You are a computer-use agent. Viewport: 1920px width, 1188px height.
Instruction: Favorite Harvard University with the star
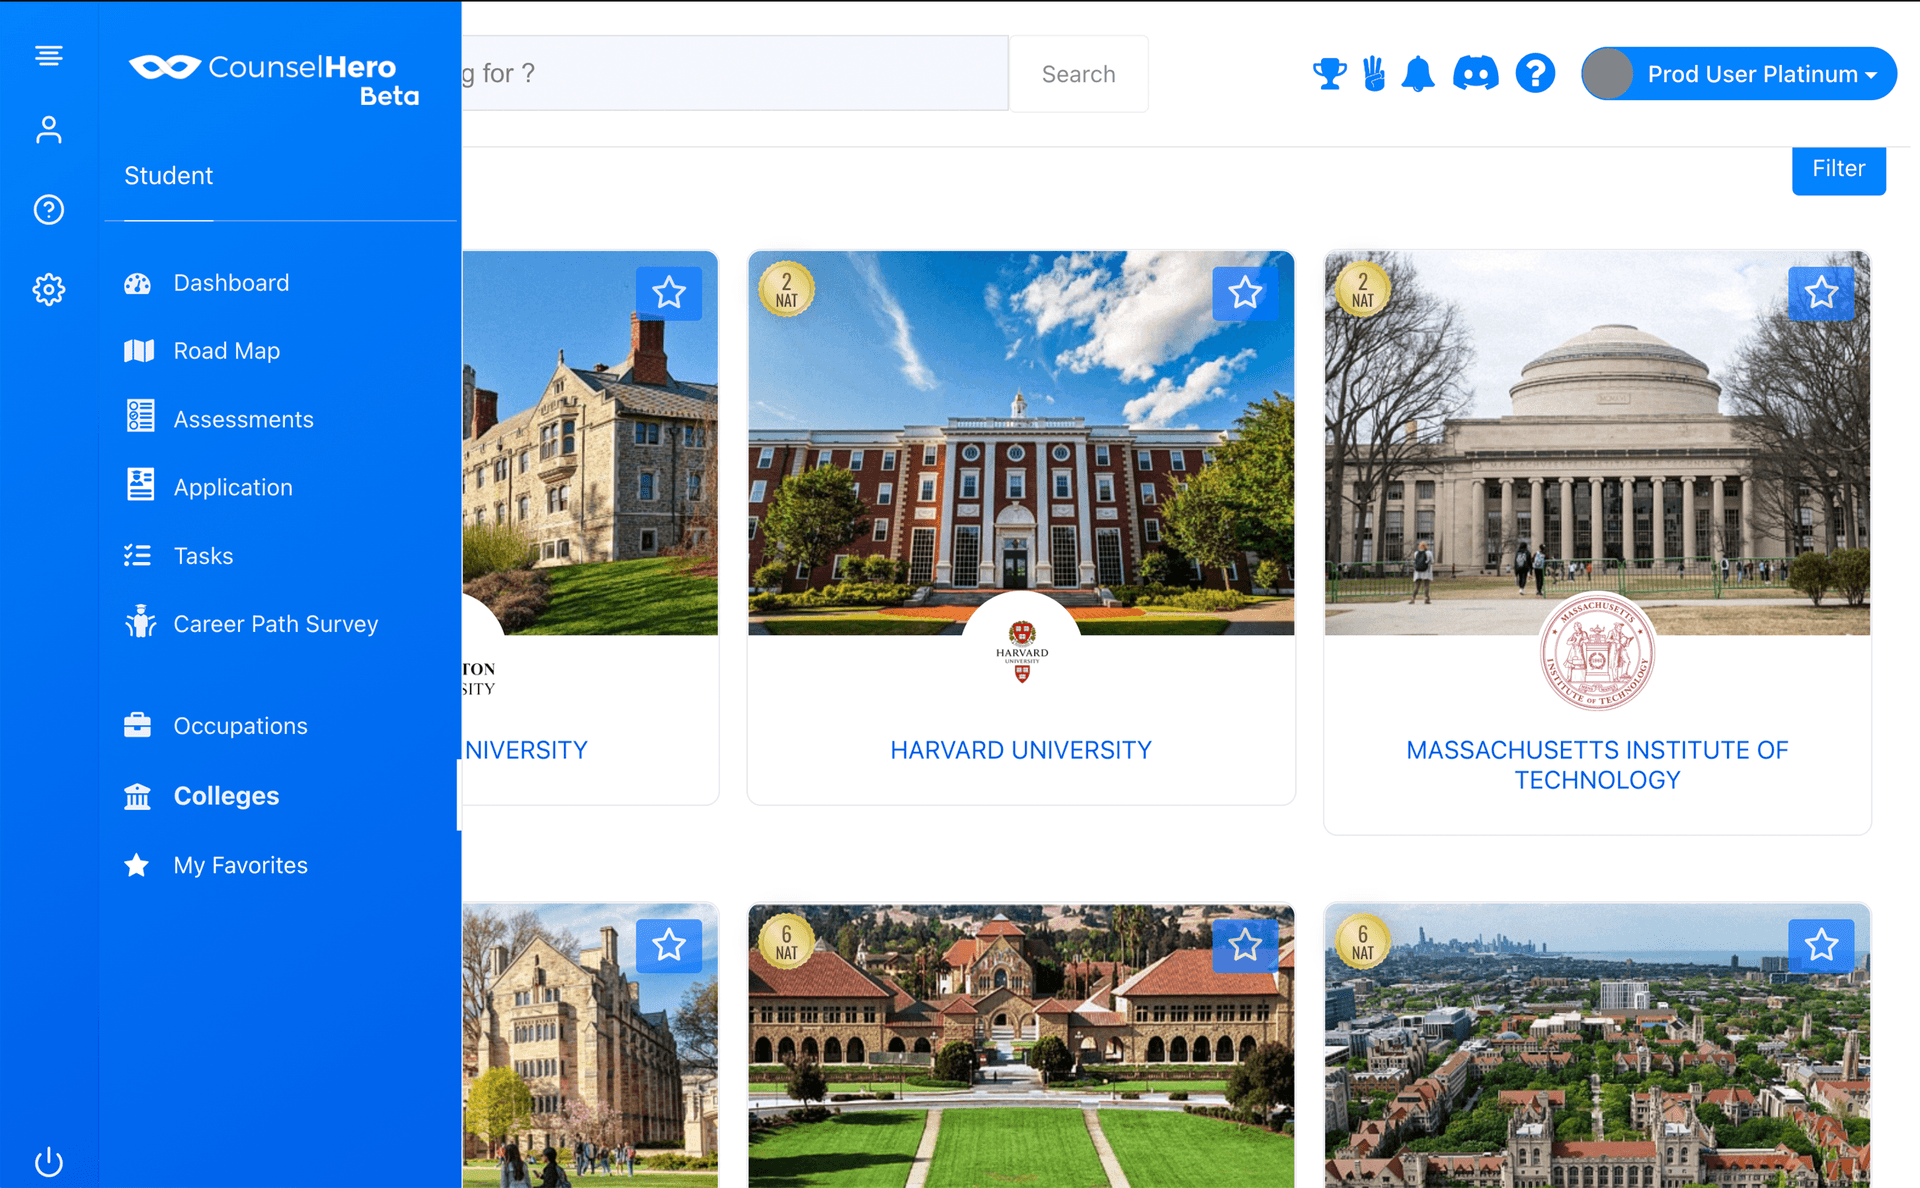[x=1245, y=293]
